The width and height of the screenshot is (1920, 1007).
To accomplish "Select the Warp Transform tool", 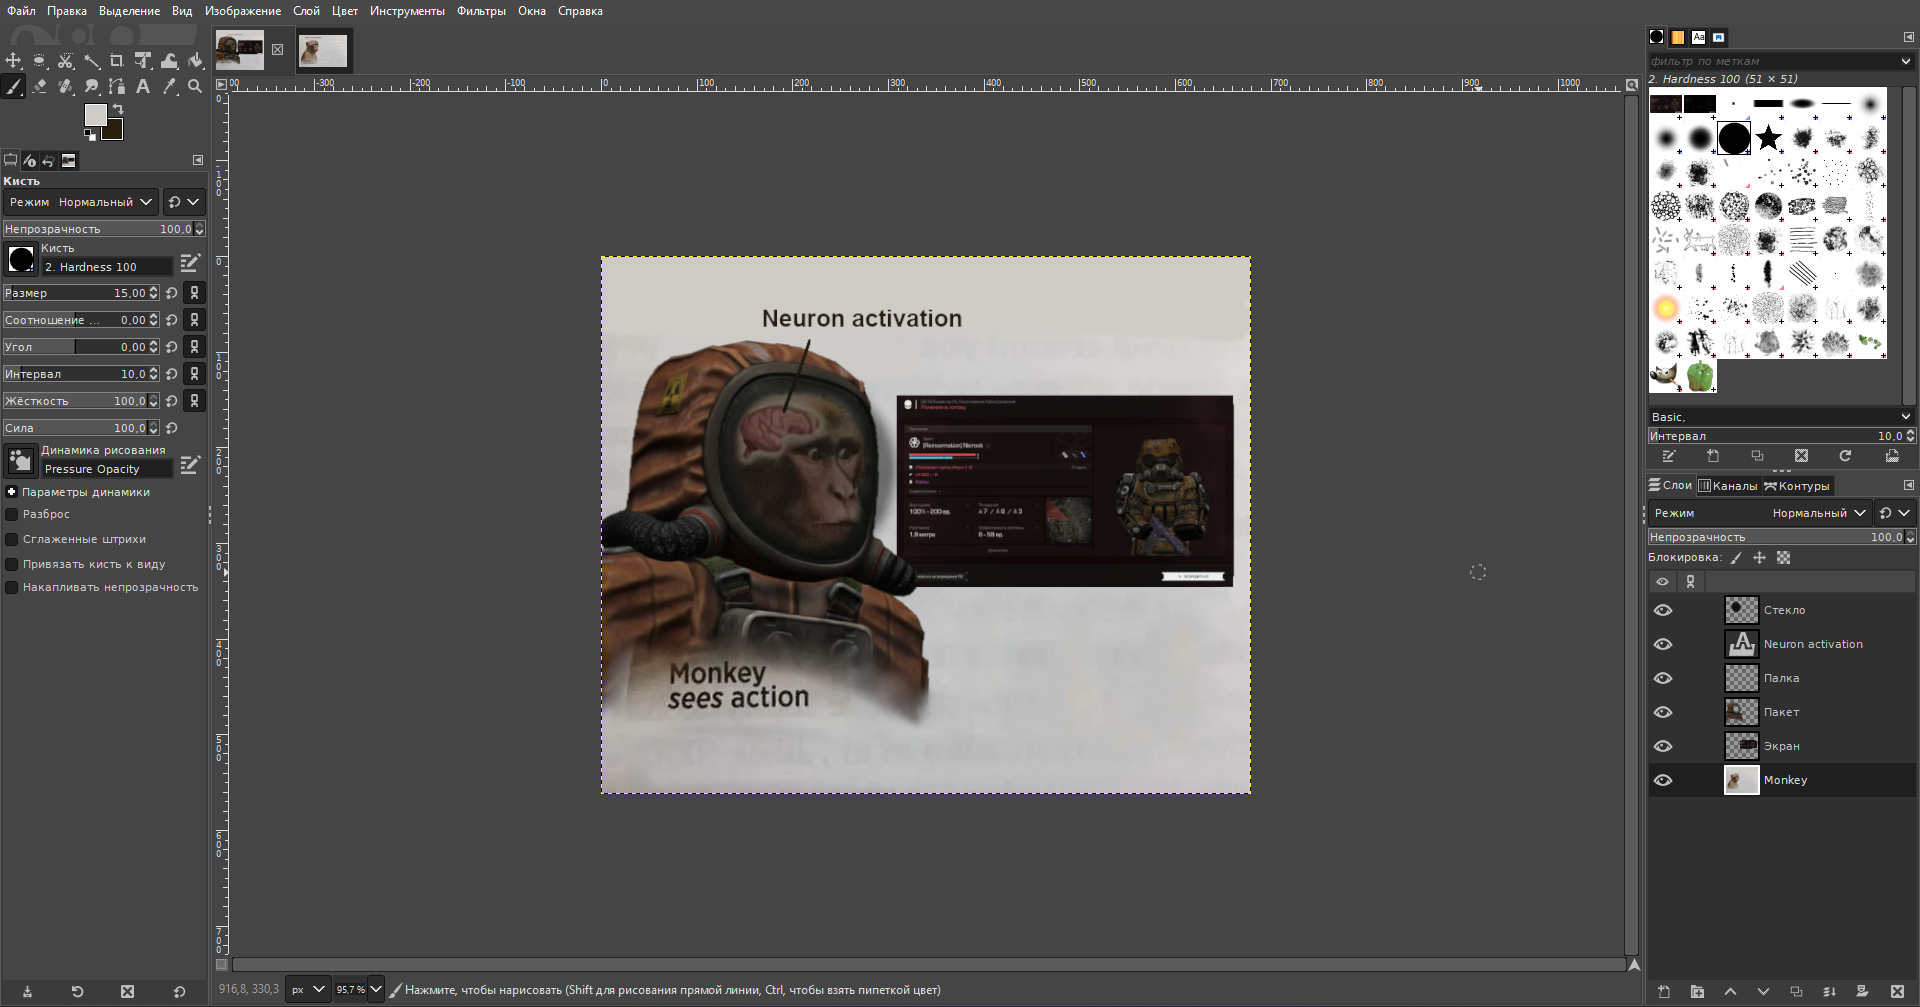I will click(169, 60).
